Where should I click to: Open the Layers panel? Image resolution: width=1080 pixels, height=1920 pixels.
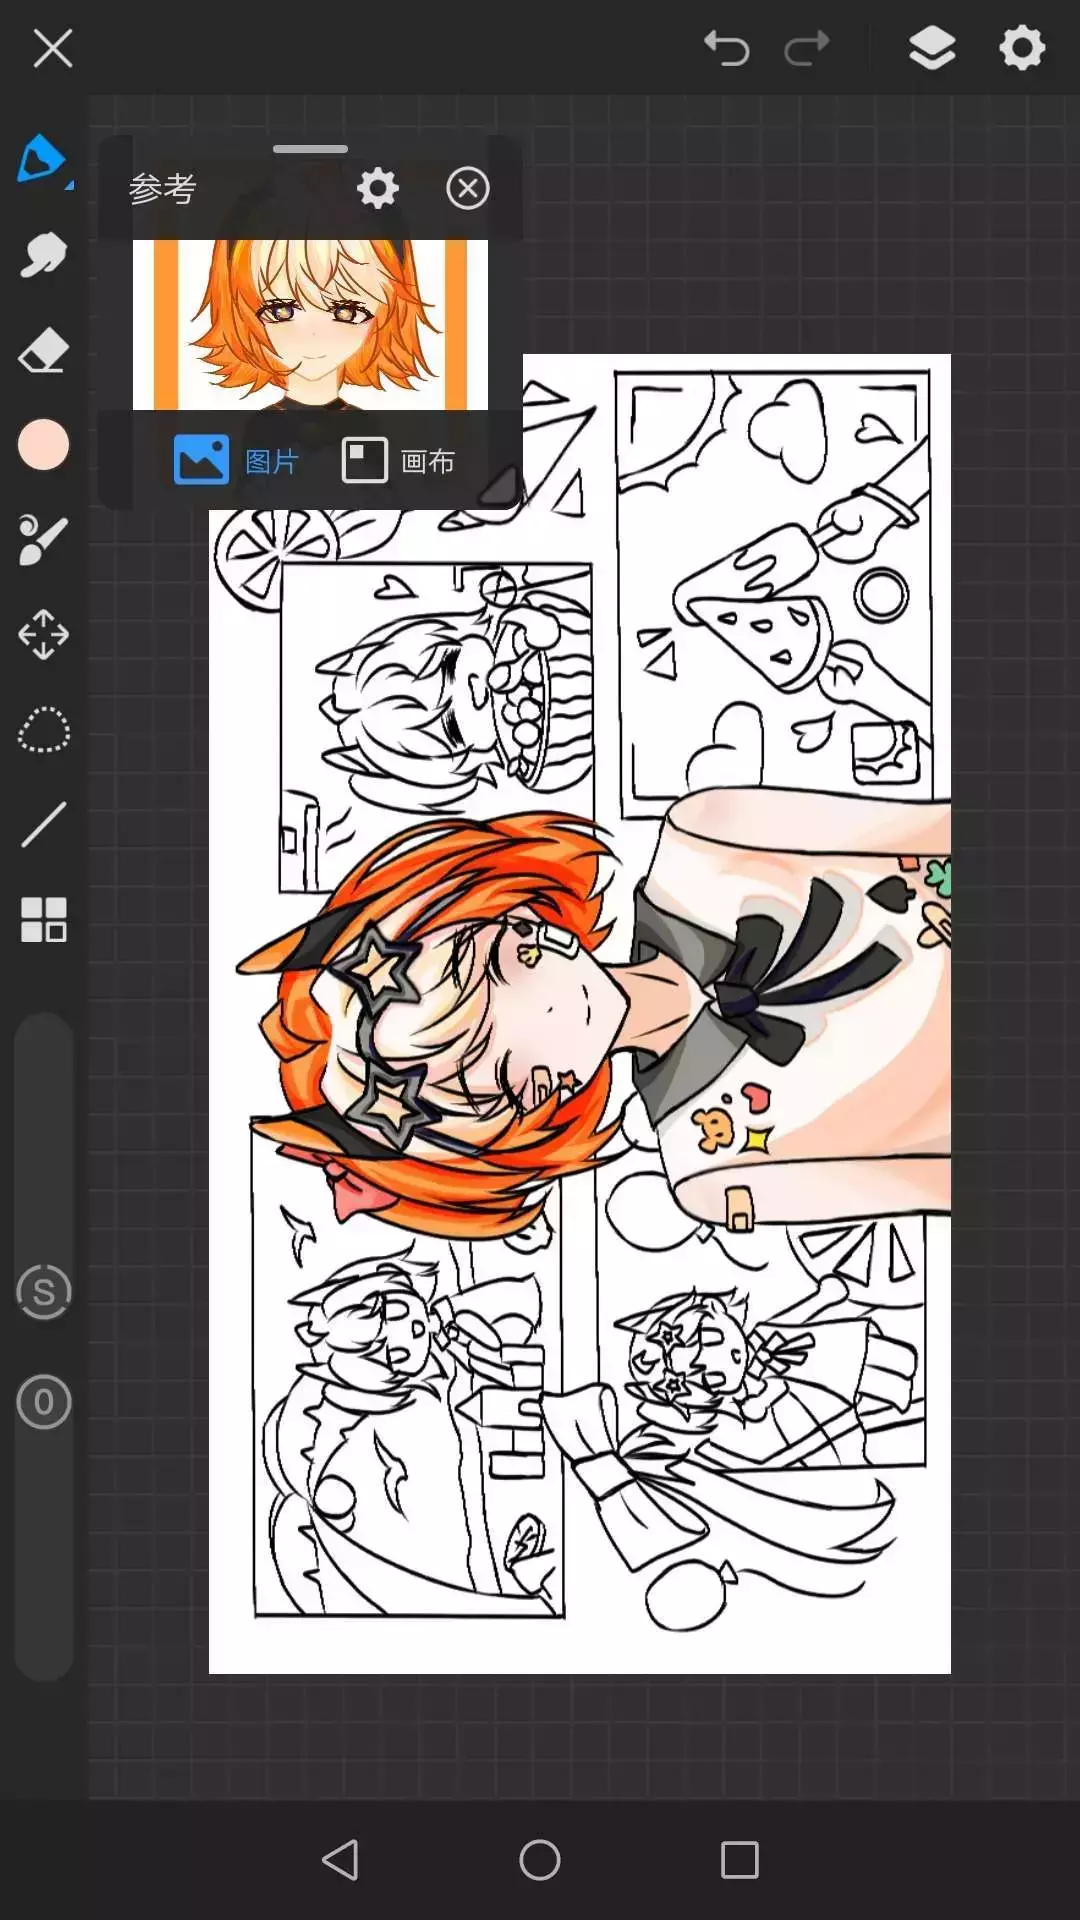click(932, 48)
